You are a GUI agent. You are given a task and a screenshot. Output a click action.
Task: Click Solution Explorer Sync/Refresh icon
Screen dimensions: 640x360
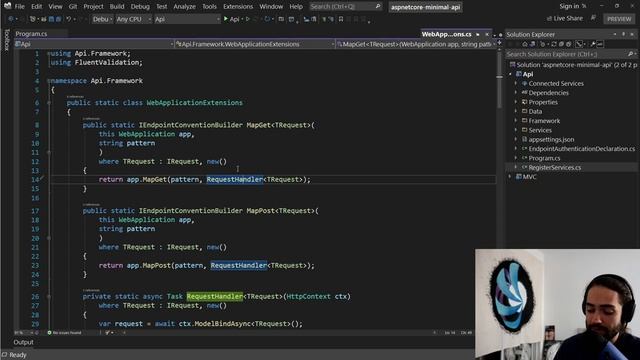pos(554,44)
